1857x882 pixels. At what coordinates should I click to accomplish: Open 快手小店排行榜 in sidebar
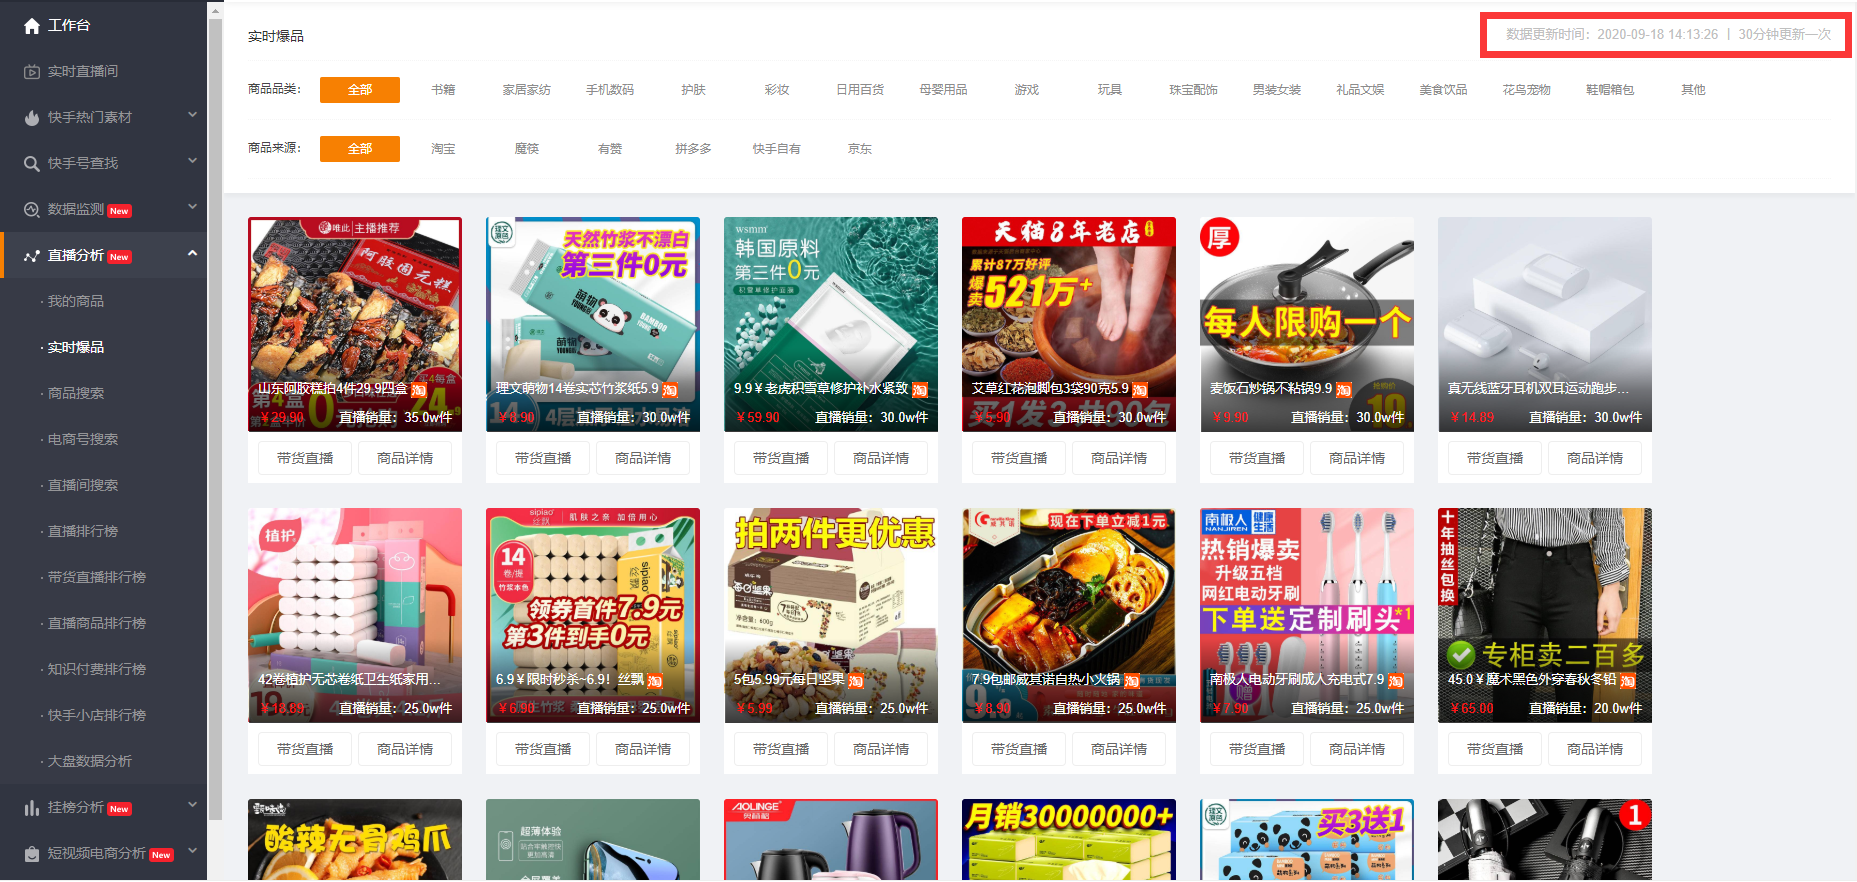(x=97, y=716)
